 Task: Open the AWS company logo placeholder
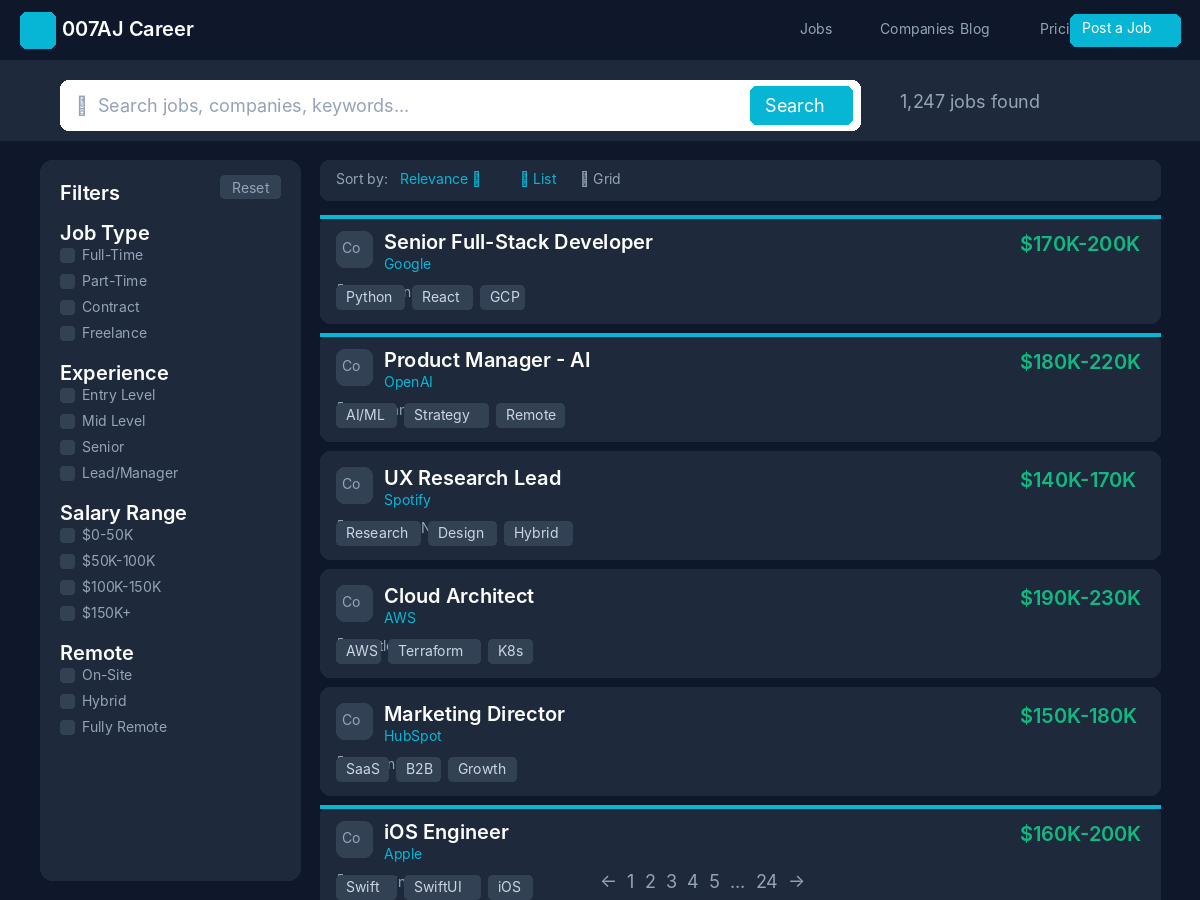click(354, 603)
